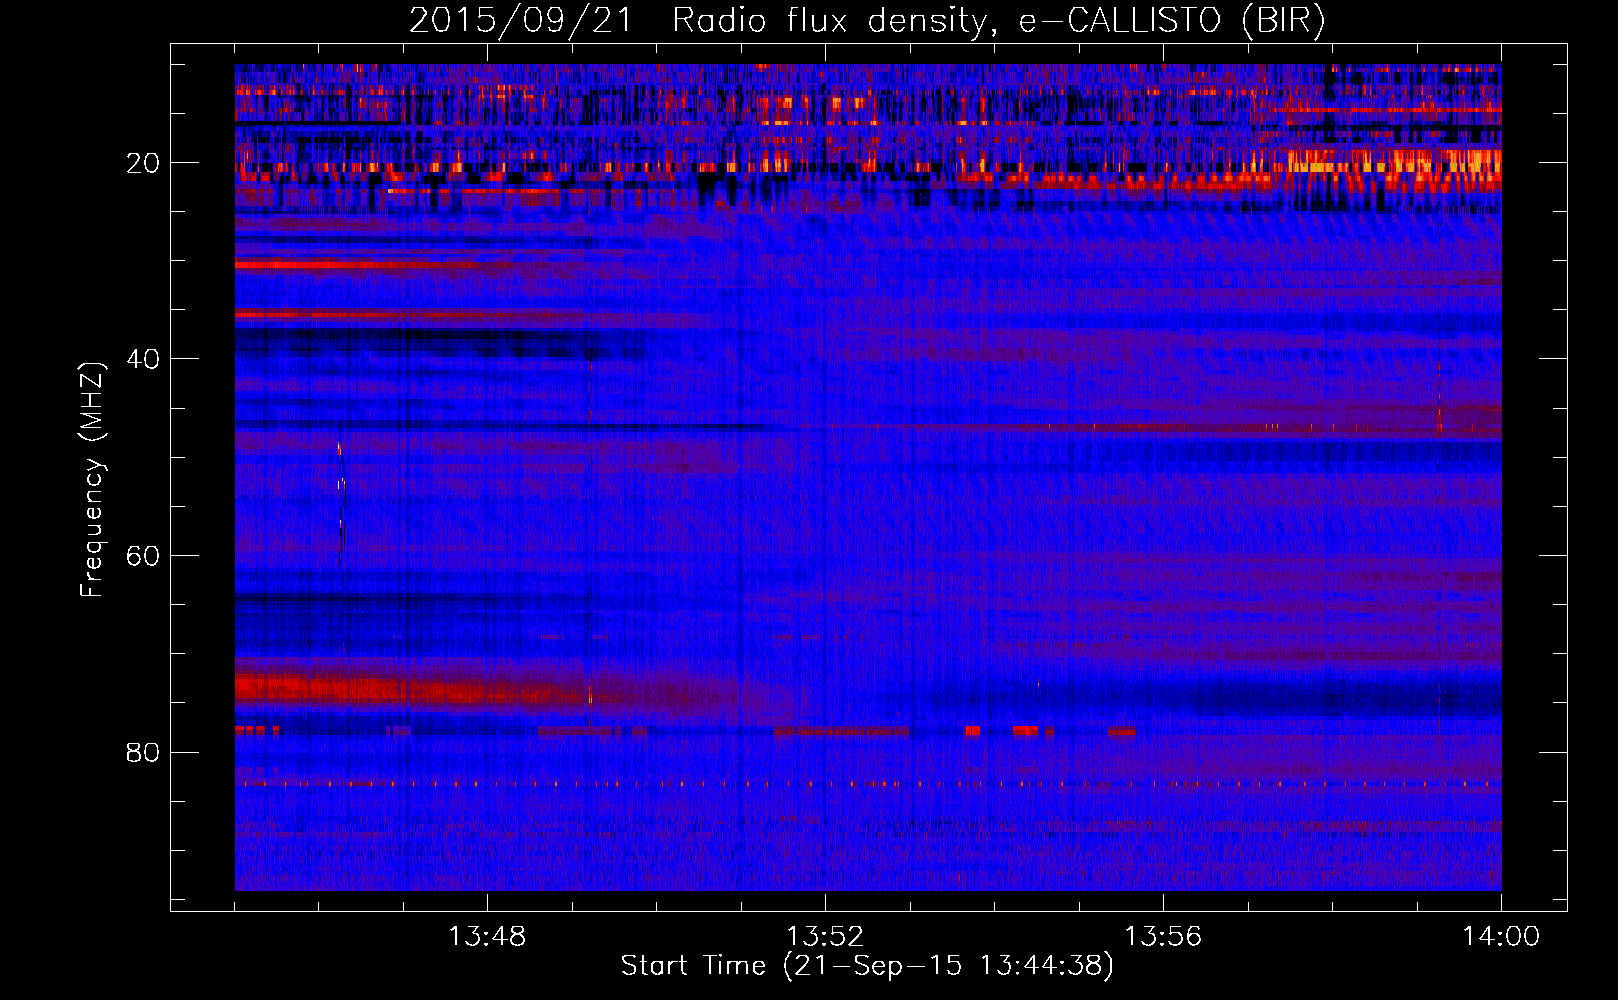The height and width of the screenshot is (1000, 1618).
Task: Click the y-axis tick label '60'
Action: [x=144, y=556]
